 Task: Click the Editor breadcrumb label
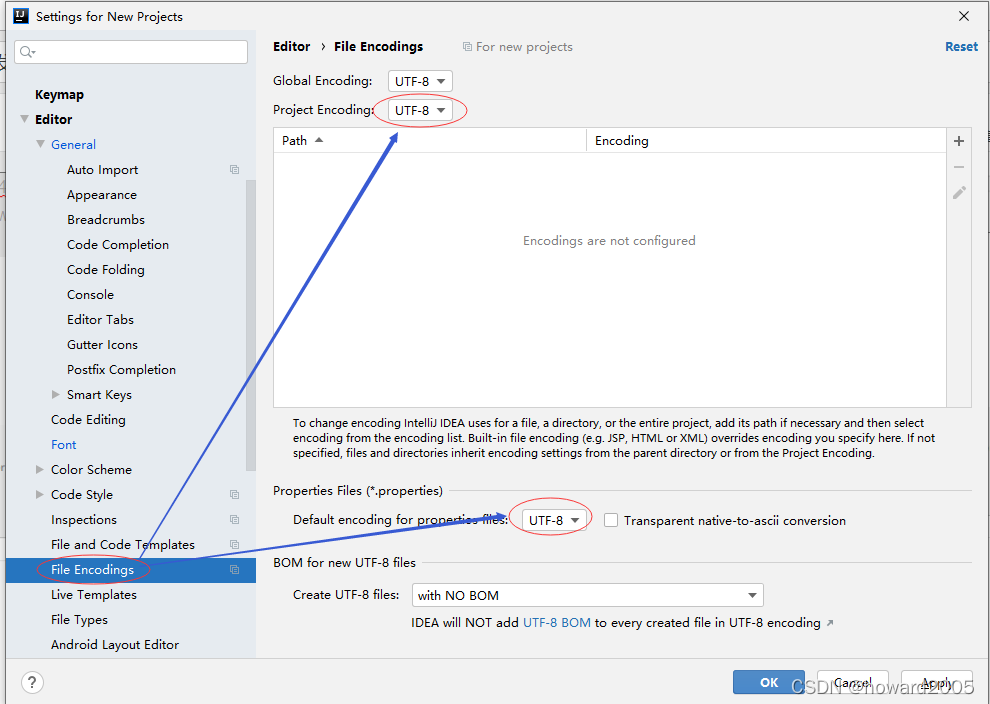tap(292, 47)
